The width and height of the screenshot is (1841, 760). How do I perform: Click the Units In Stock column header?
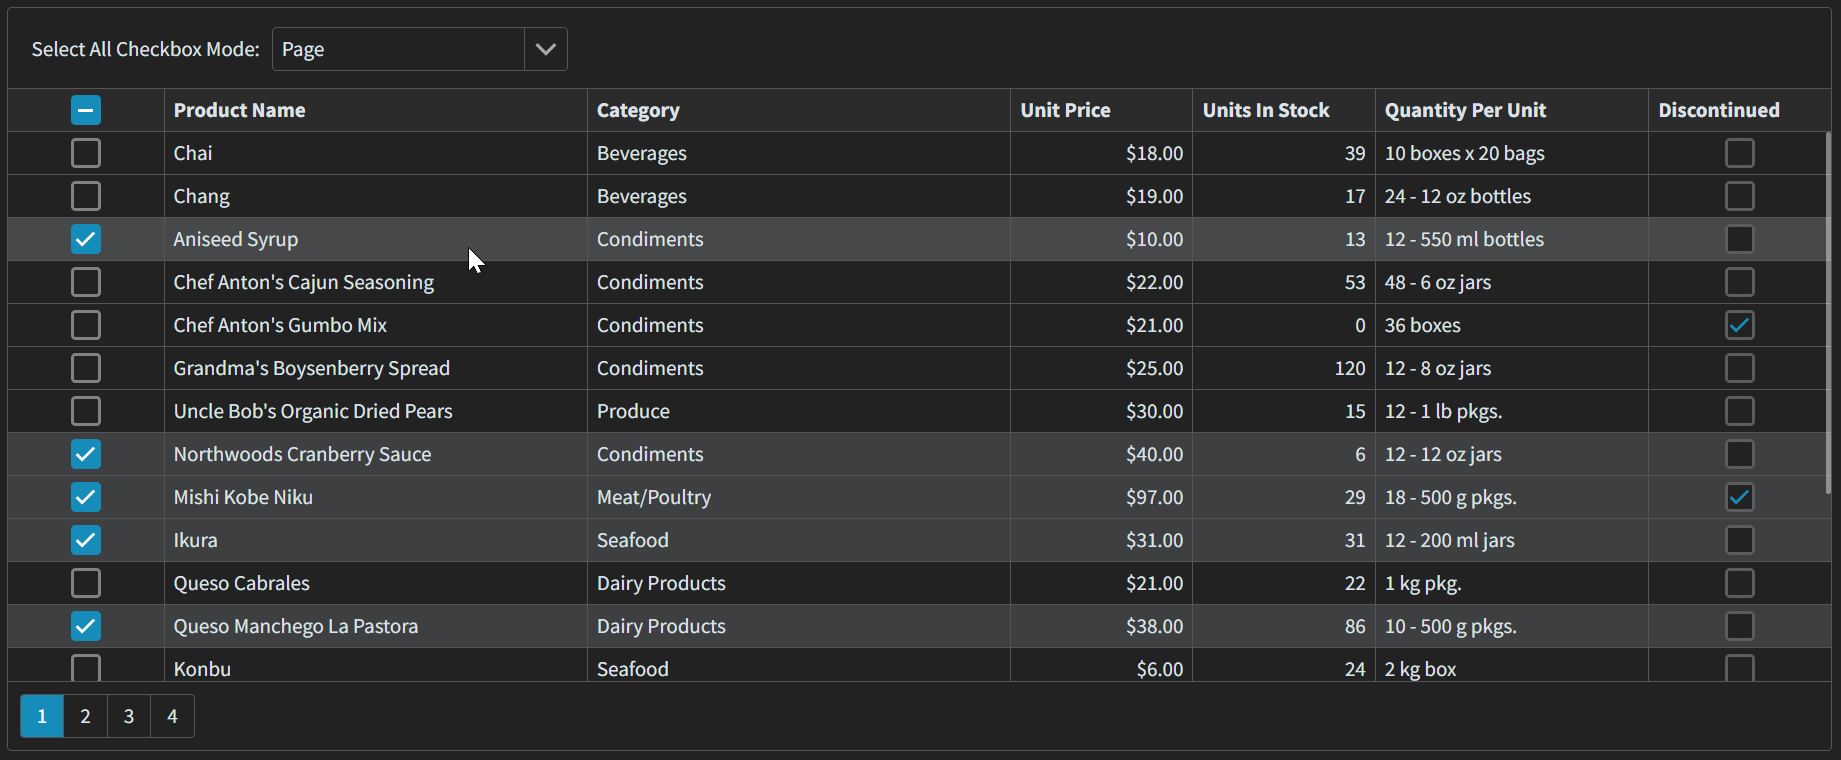pos(1266,110)
